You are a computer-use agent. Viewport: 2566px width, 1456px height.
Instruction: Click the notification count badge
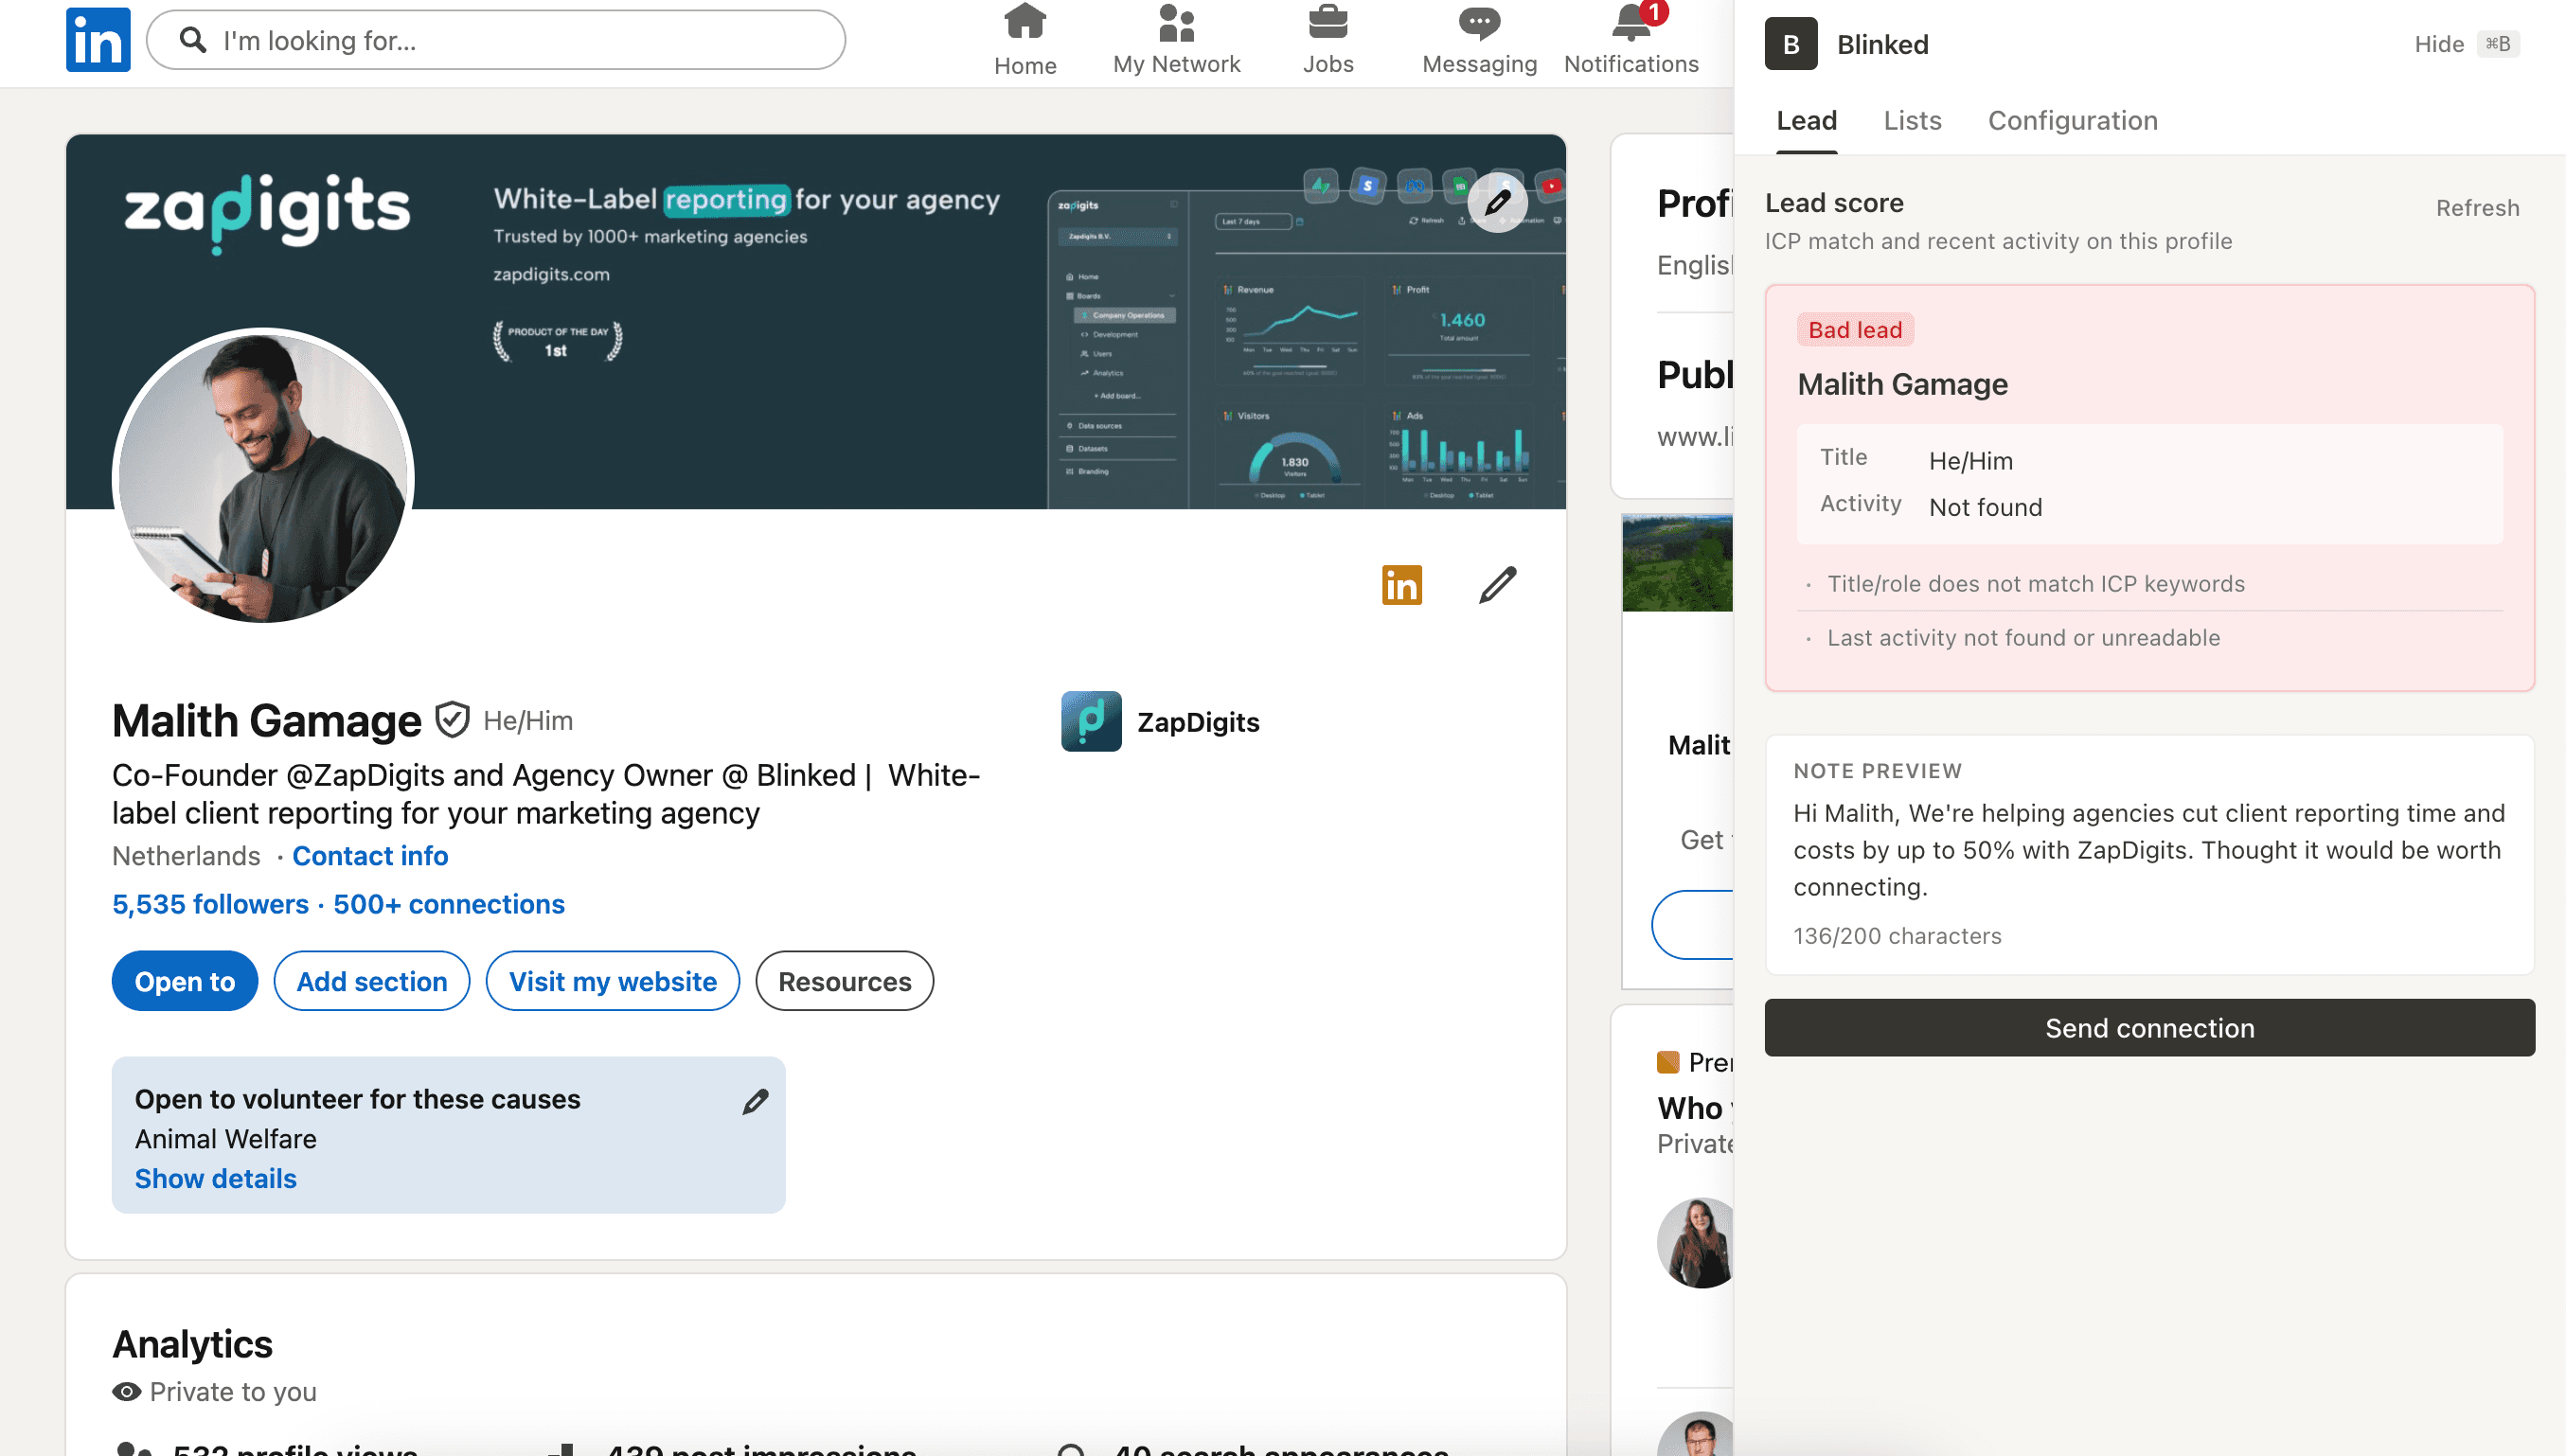(x=1655, y=12)
